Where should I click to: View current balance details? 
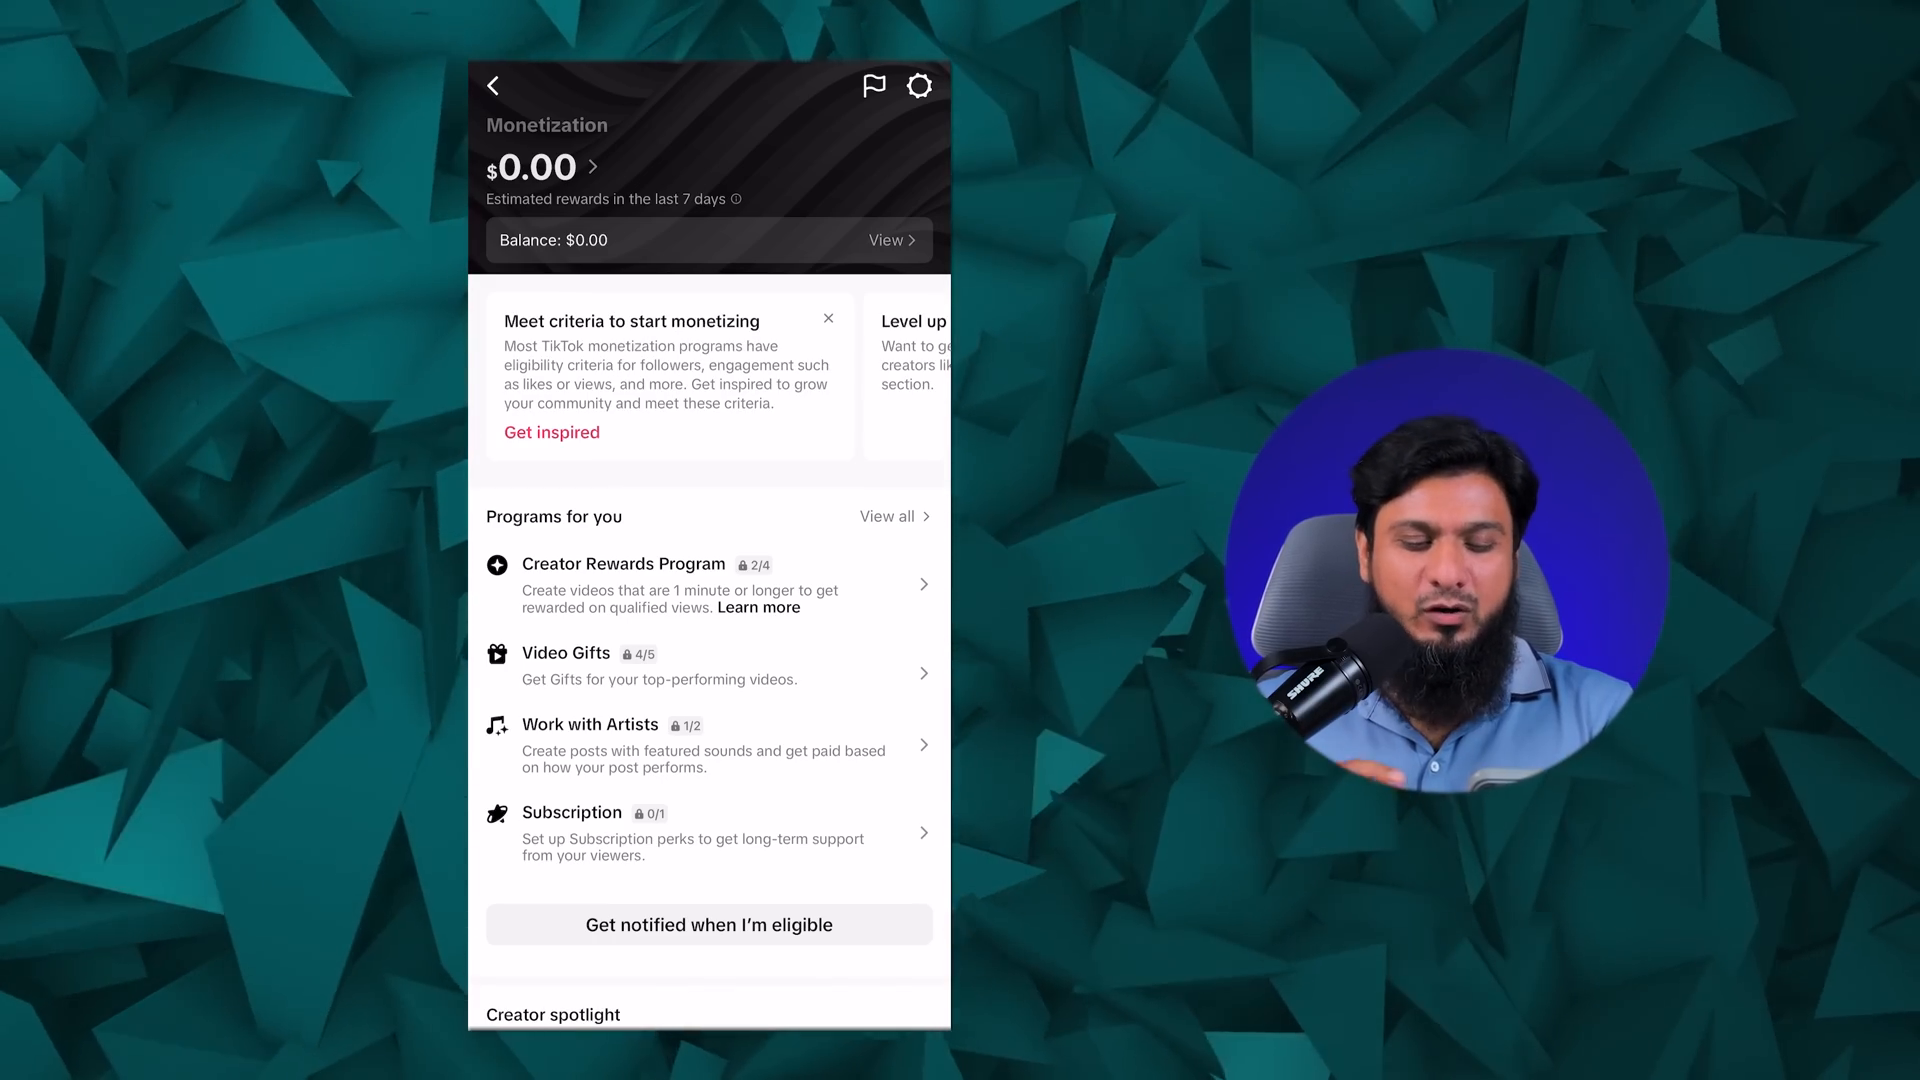[x=890, y=240]
